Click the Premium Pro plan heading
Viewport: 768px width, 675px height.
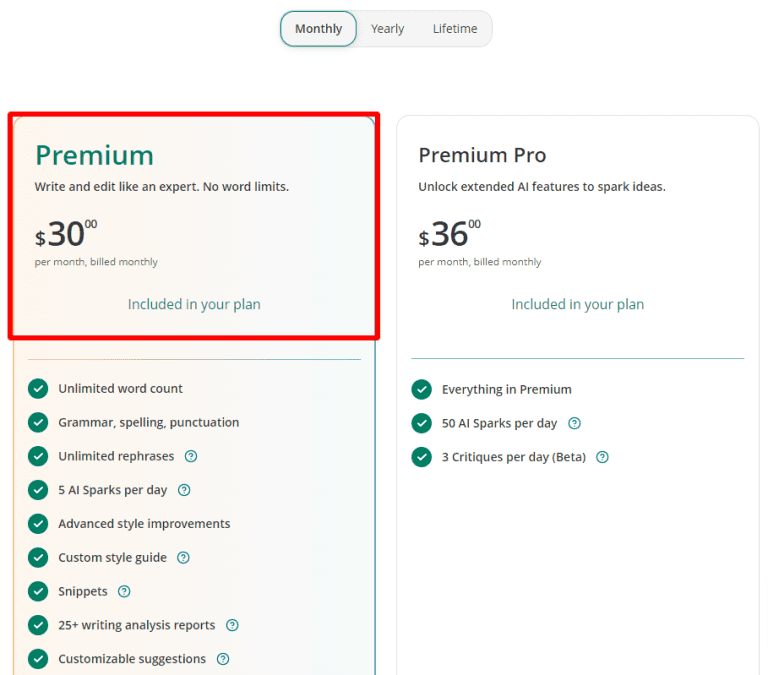pyautogui.click(x=482, y=155)
